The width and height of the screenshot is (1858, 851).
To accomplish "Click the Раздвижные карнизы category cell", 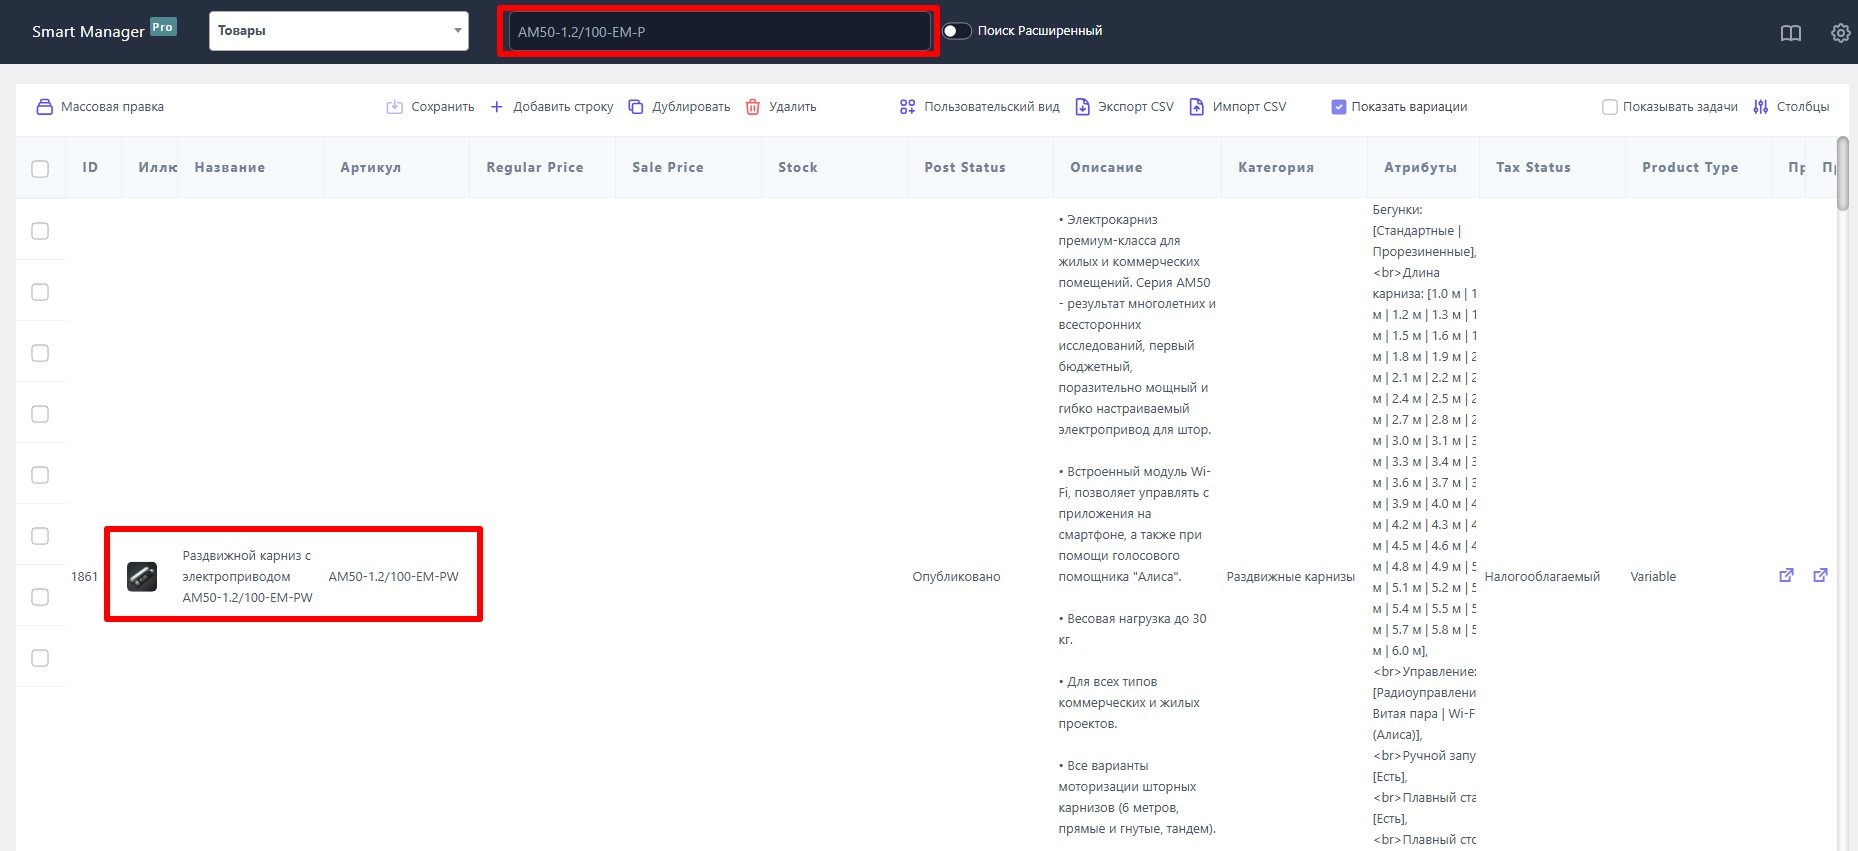I will click(1291, 577).
